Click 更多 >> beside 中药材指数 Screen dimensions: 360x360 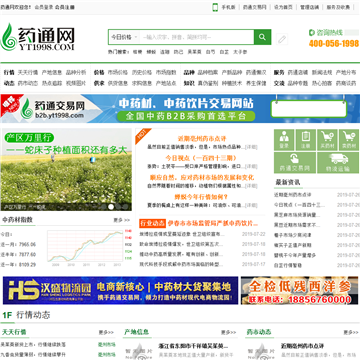(121, 220)
